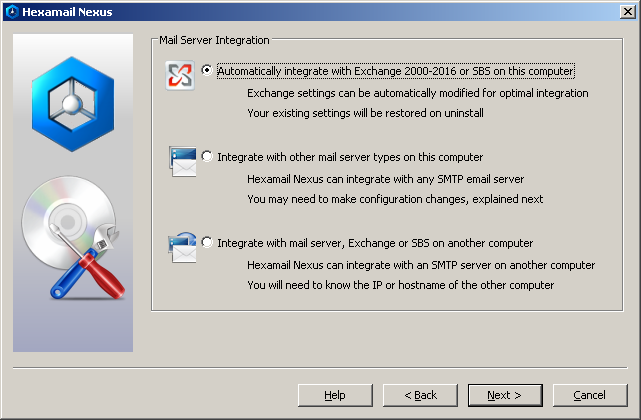Go back with the '< Back' button
The width and height of the screenshot is (641, 420).
420,395
